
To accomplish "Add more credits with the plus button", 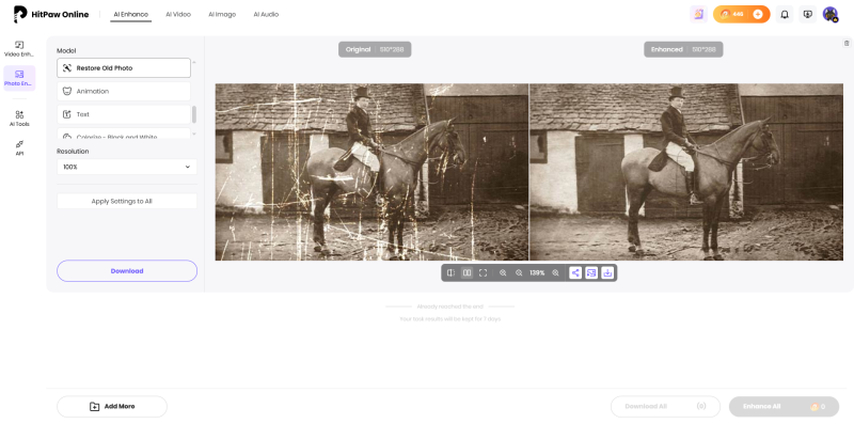I will [758, 15].
